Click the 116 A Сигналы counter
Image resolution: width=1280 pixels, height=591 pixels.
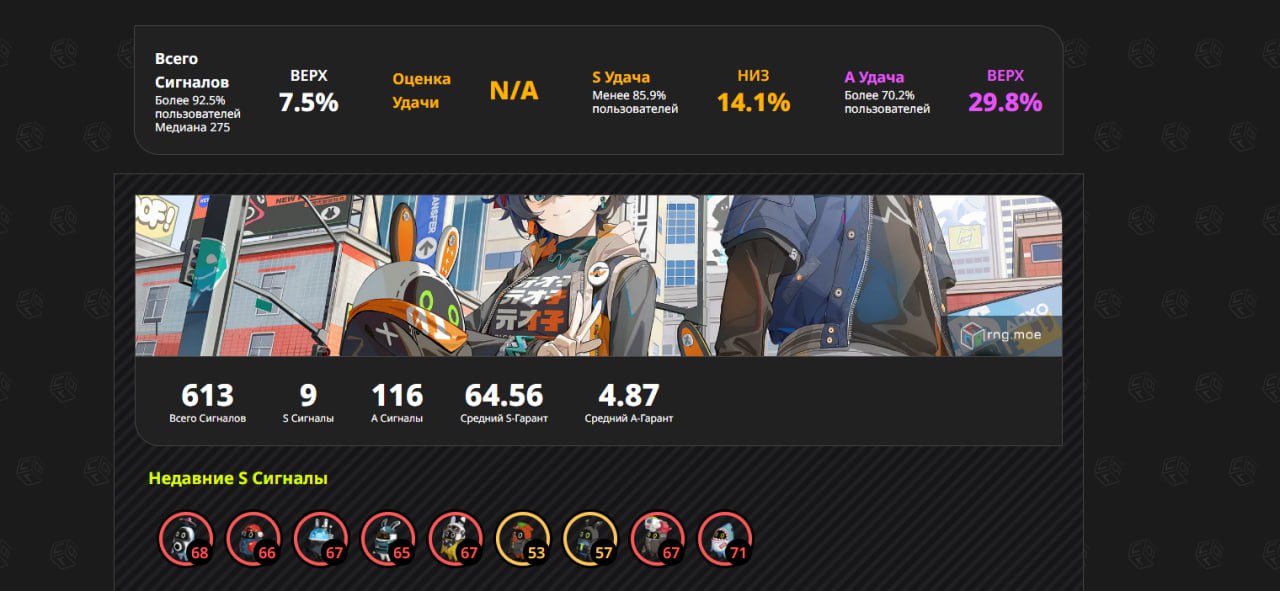pos(397,402)
